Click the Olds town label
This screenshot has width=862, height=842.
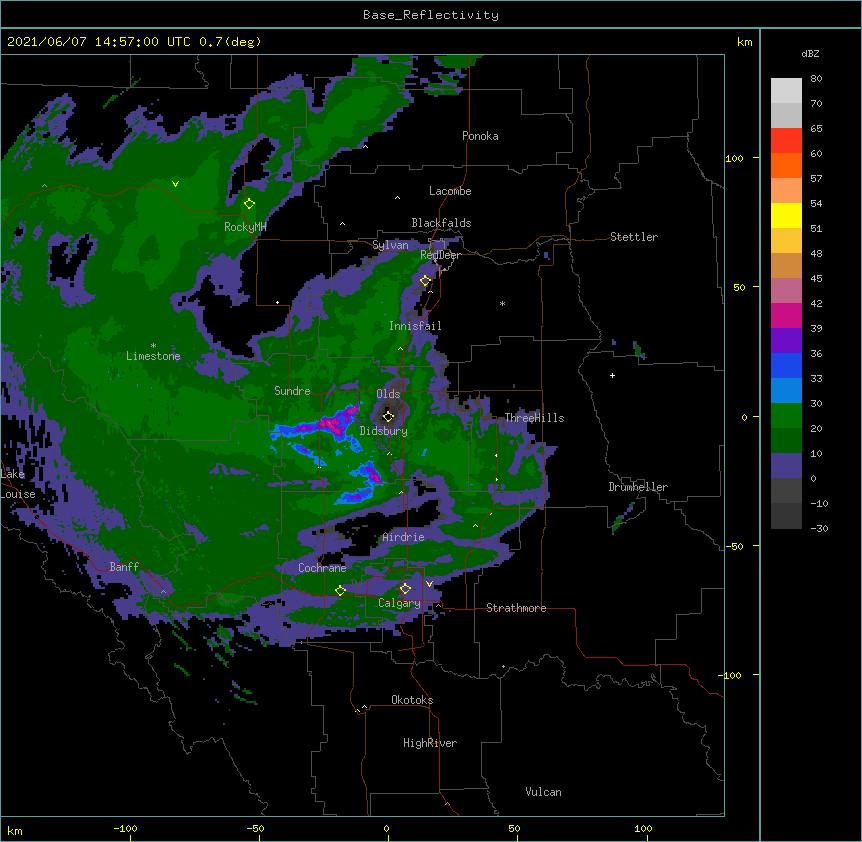(x=388, y=394)
